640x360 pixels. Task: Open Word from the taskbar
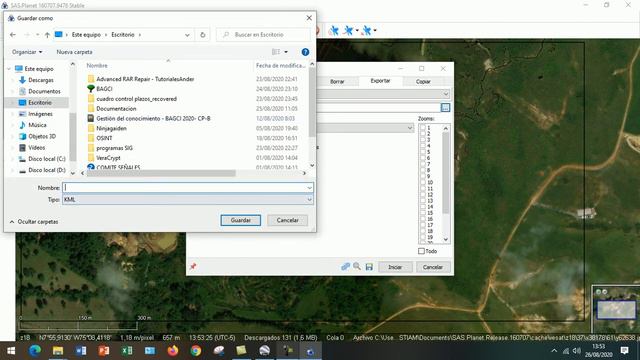(x=80, y=351)
